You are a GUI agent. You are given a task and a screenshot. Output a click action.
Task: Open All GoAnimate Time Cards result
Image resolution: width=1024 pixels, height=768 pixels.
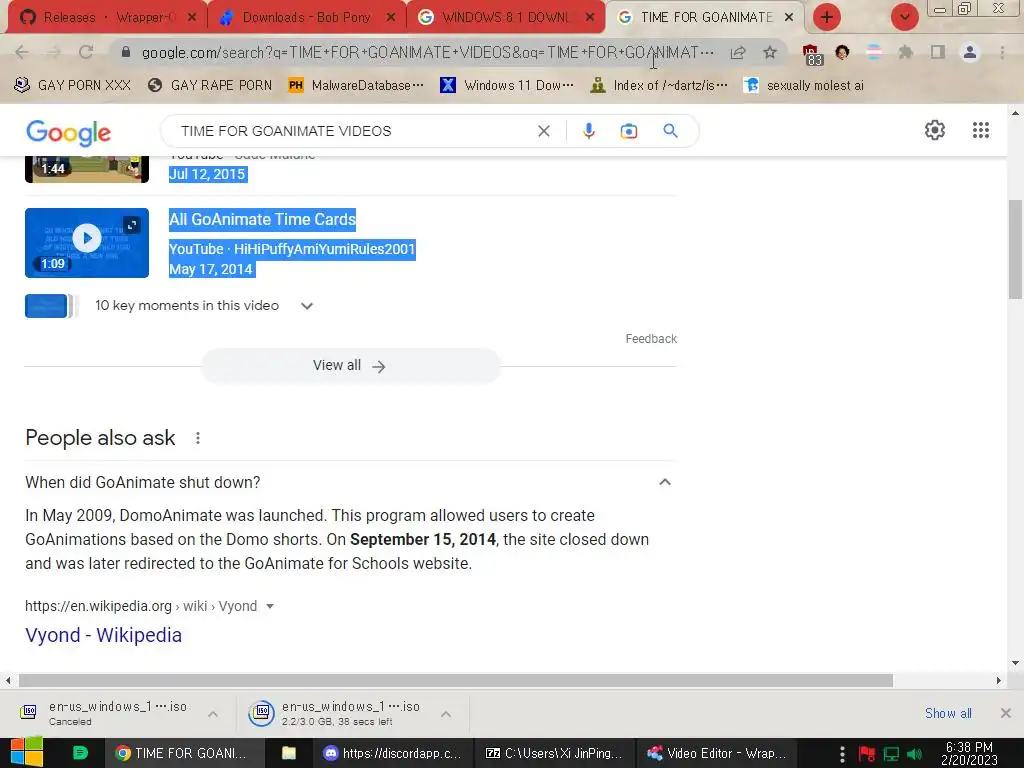click(262, 219)
